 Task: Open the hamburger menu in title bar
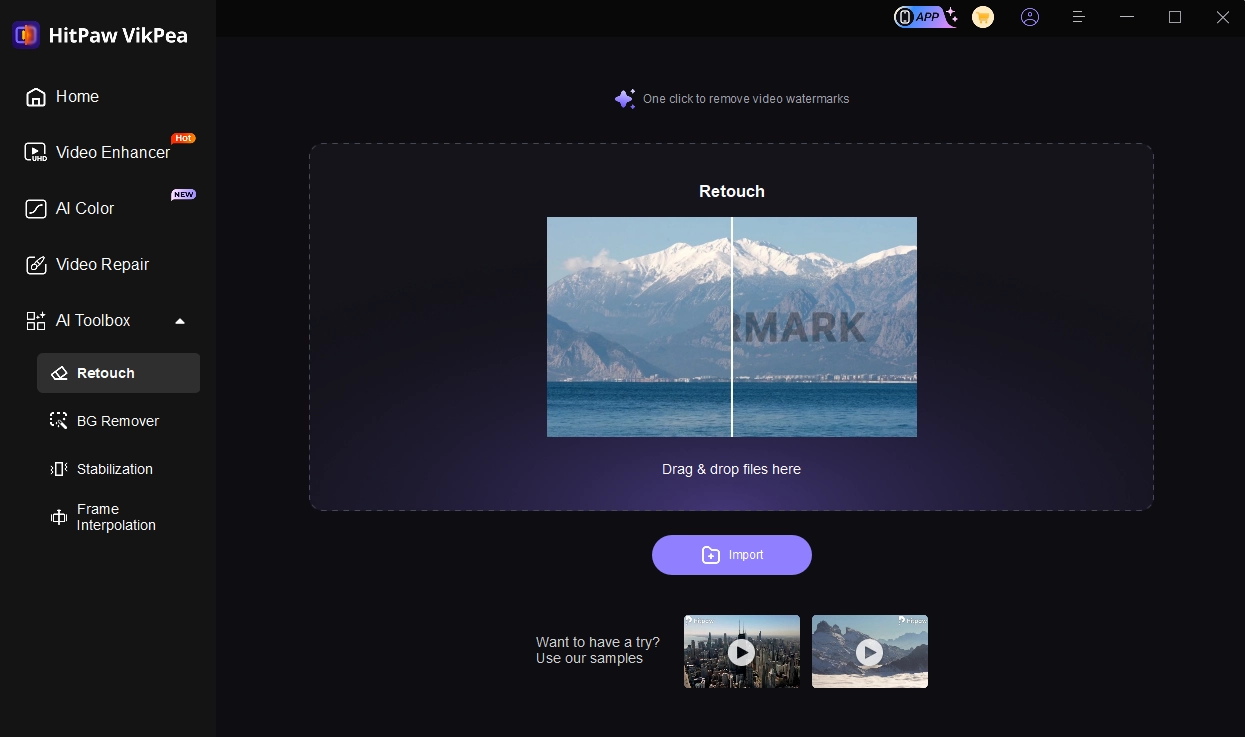[1079, 17]
